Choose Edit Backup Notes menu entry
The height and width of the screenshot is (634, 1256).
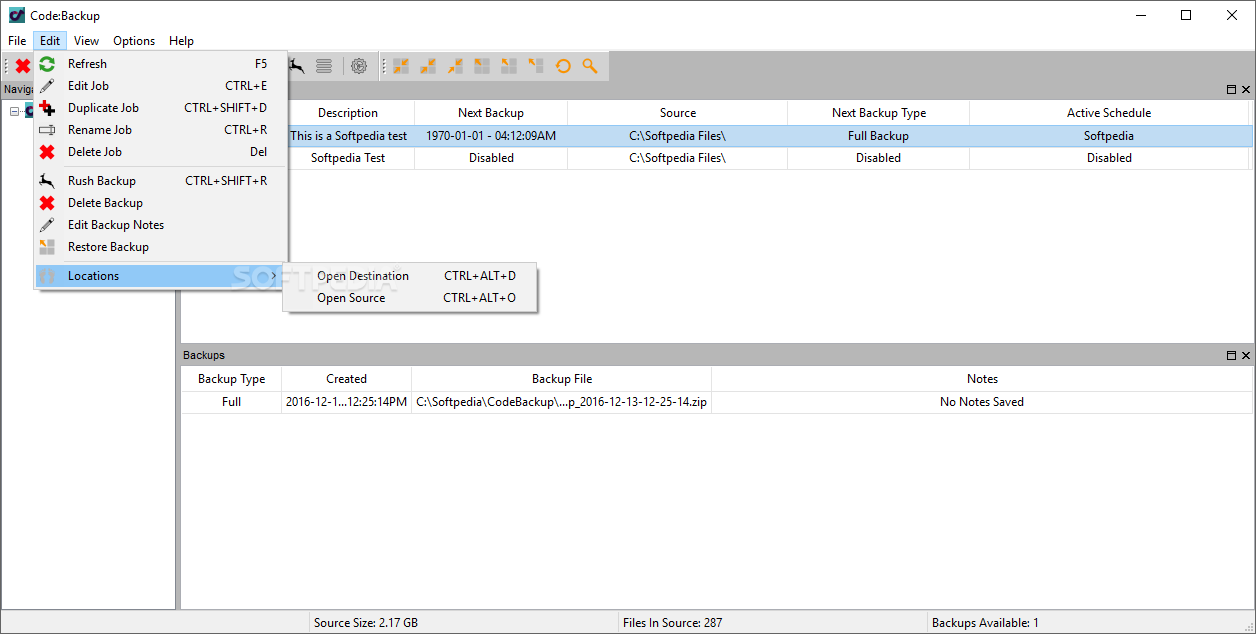pos(161,225)
